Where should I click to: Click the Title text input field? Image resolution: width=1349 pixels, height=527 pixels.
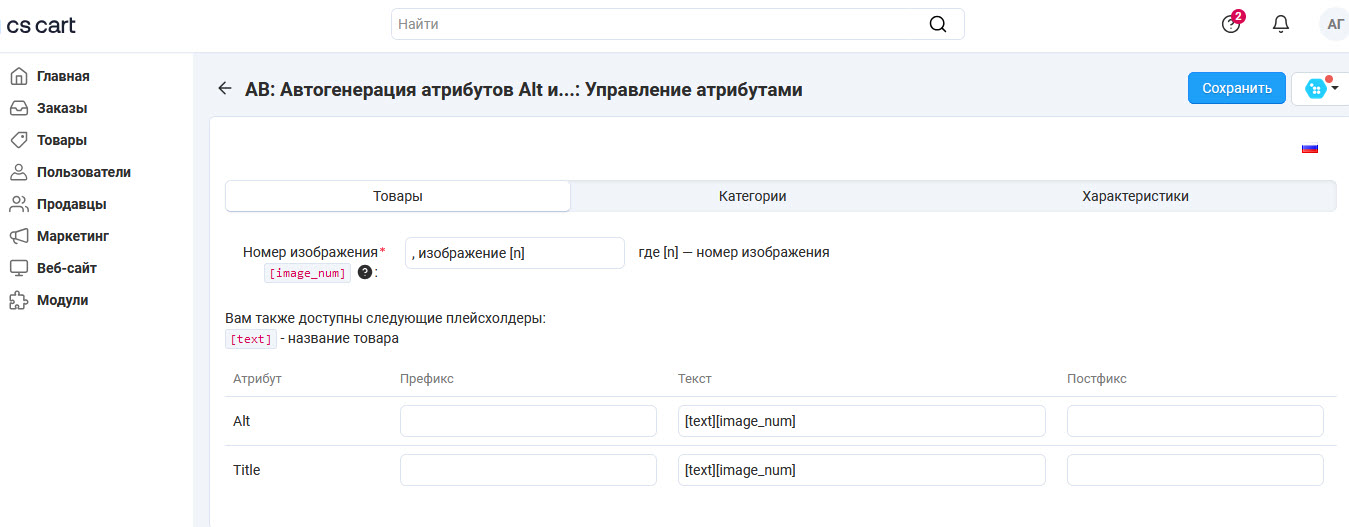click(x=861, y=470)
